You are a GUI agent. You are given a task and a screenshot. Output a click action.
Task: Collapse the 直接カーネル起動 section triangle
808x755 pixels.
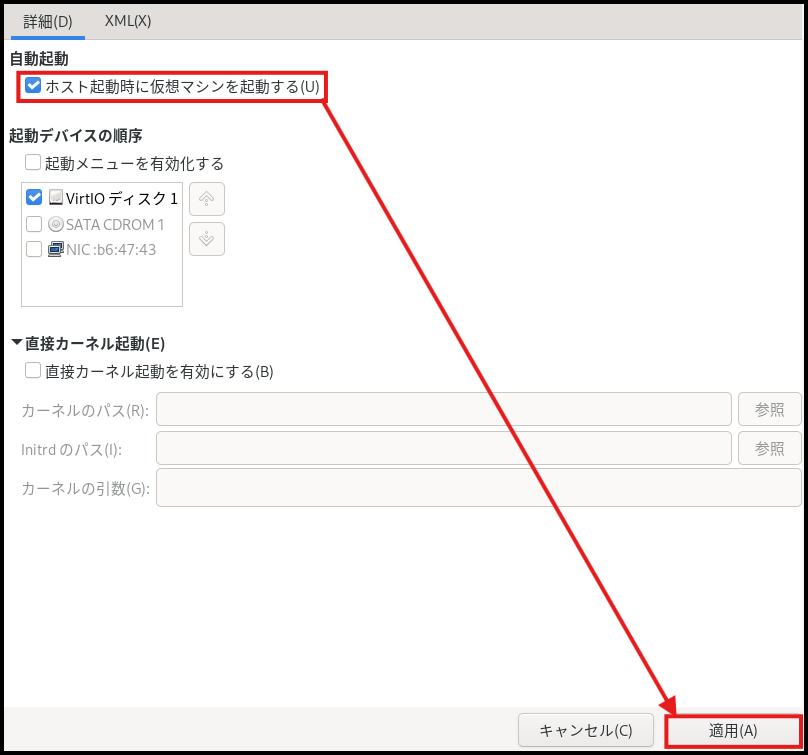tap(16, 343)
